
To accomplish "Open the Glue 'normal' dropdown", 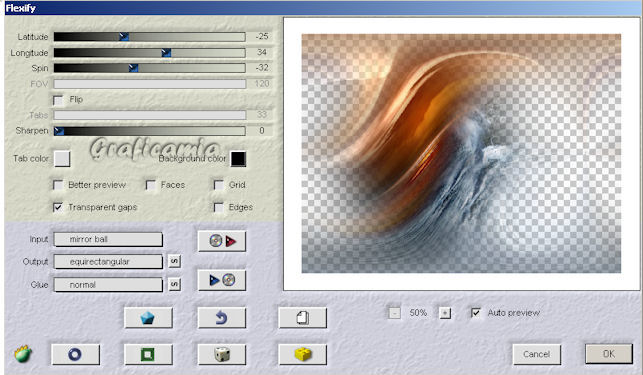I will 108,285.
